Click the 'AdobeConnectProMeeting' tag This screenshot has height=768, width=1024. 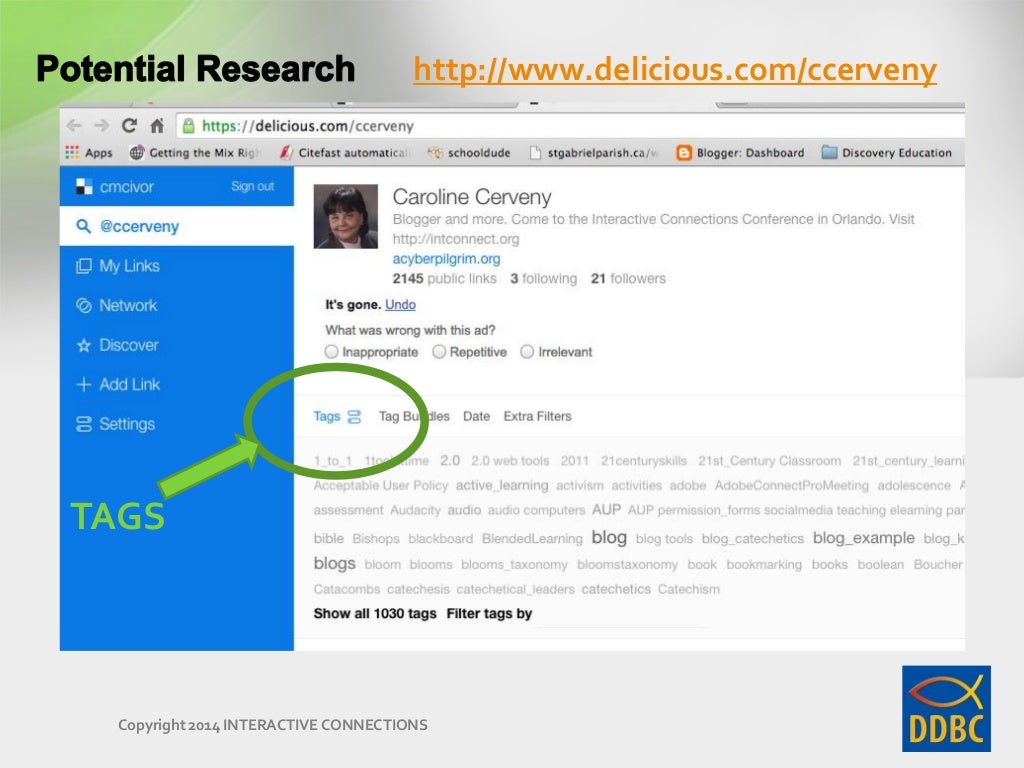point(792,486)
